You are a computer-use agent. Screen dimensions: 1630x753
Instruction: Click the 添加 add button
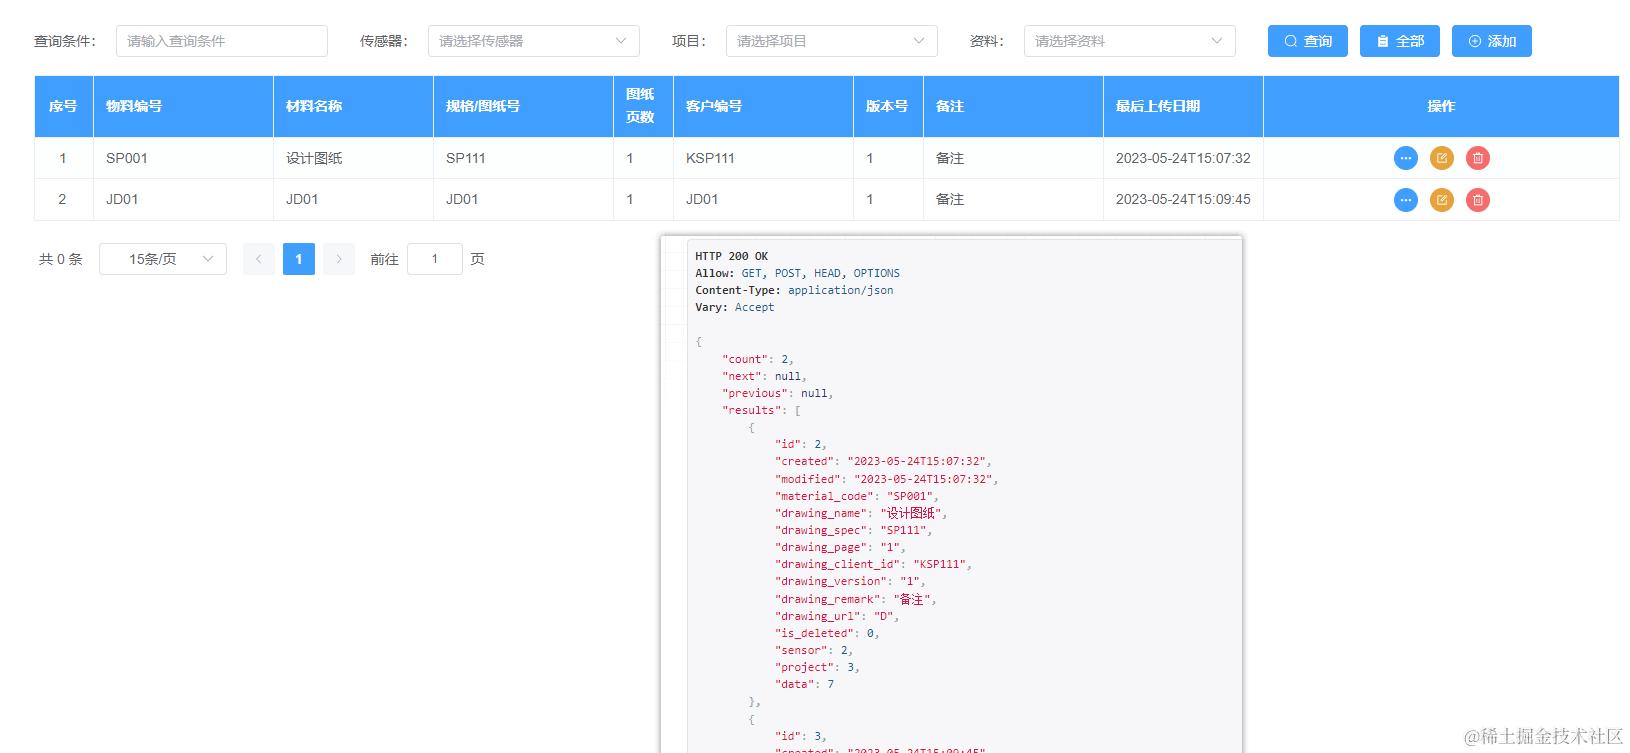tap(1492, 41)
